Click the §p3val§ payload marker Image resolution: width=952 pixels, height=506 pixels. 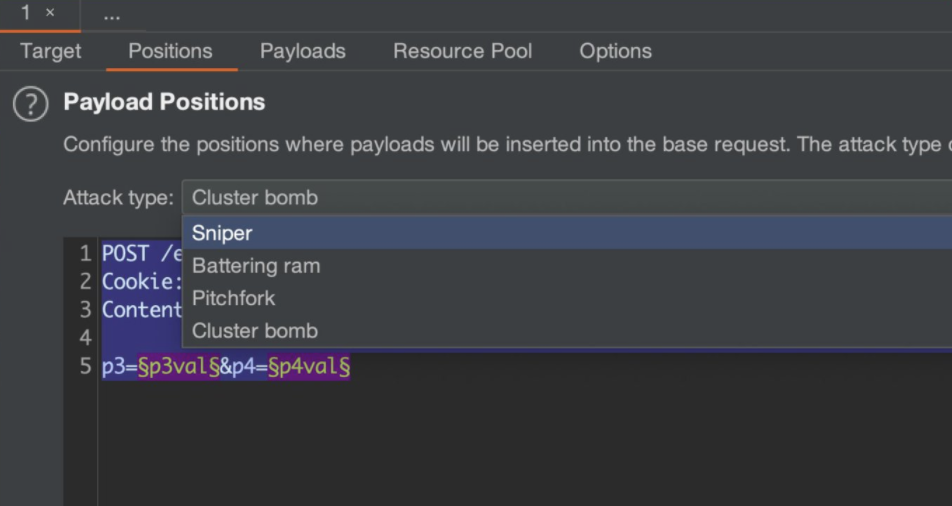pos(178,367)
